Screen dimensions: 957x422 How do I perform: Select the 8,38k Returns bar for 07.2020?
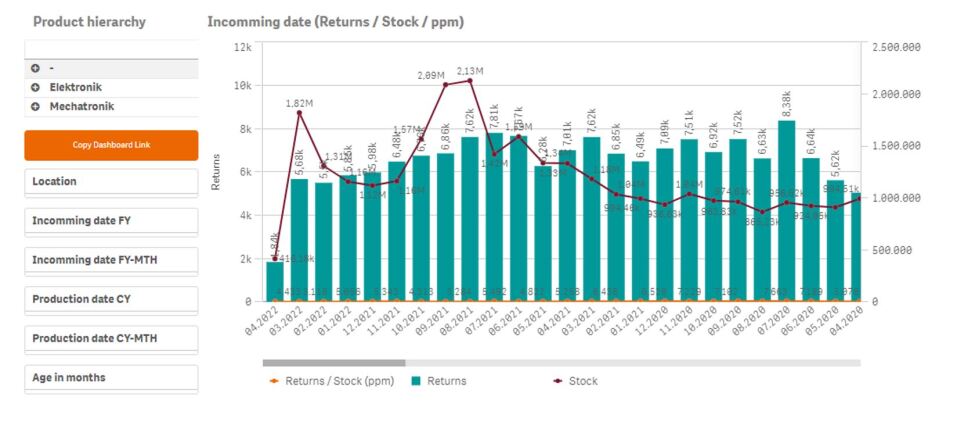click(787, 211)
